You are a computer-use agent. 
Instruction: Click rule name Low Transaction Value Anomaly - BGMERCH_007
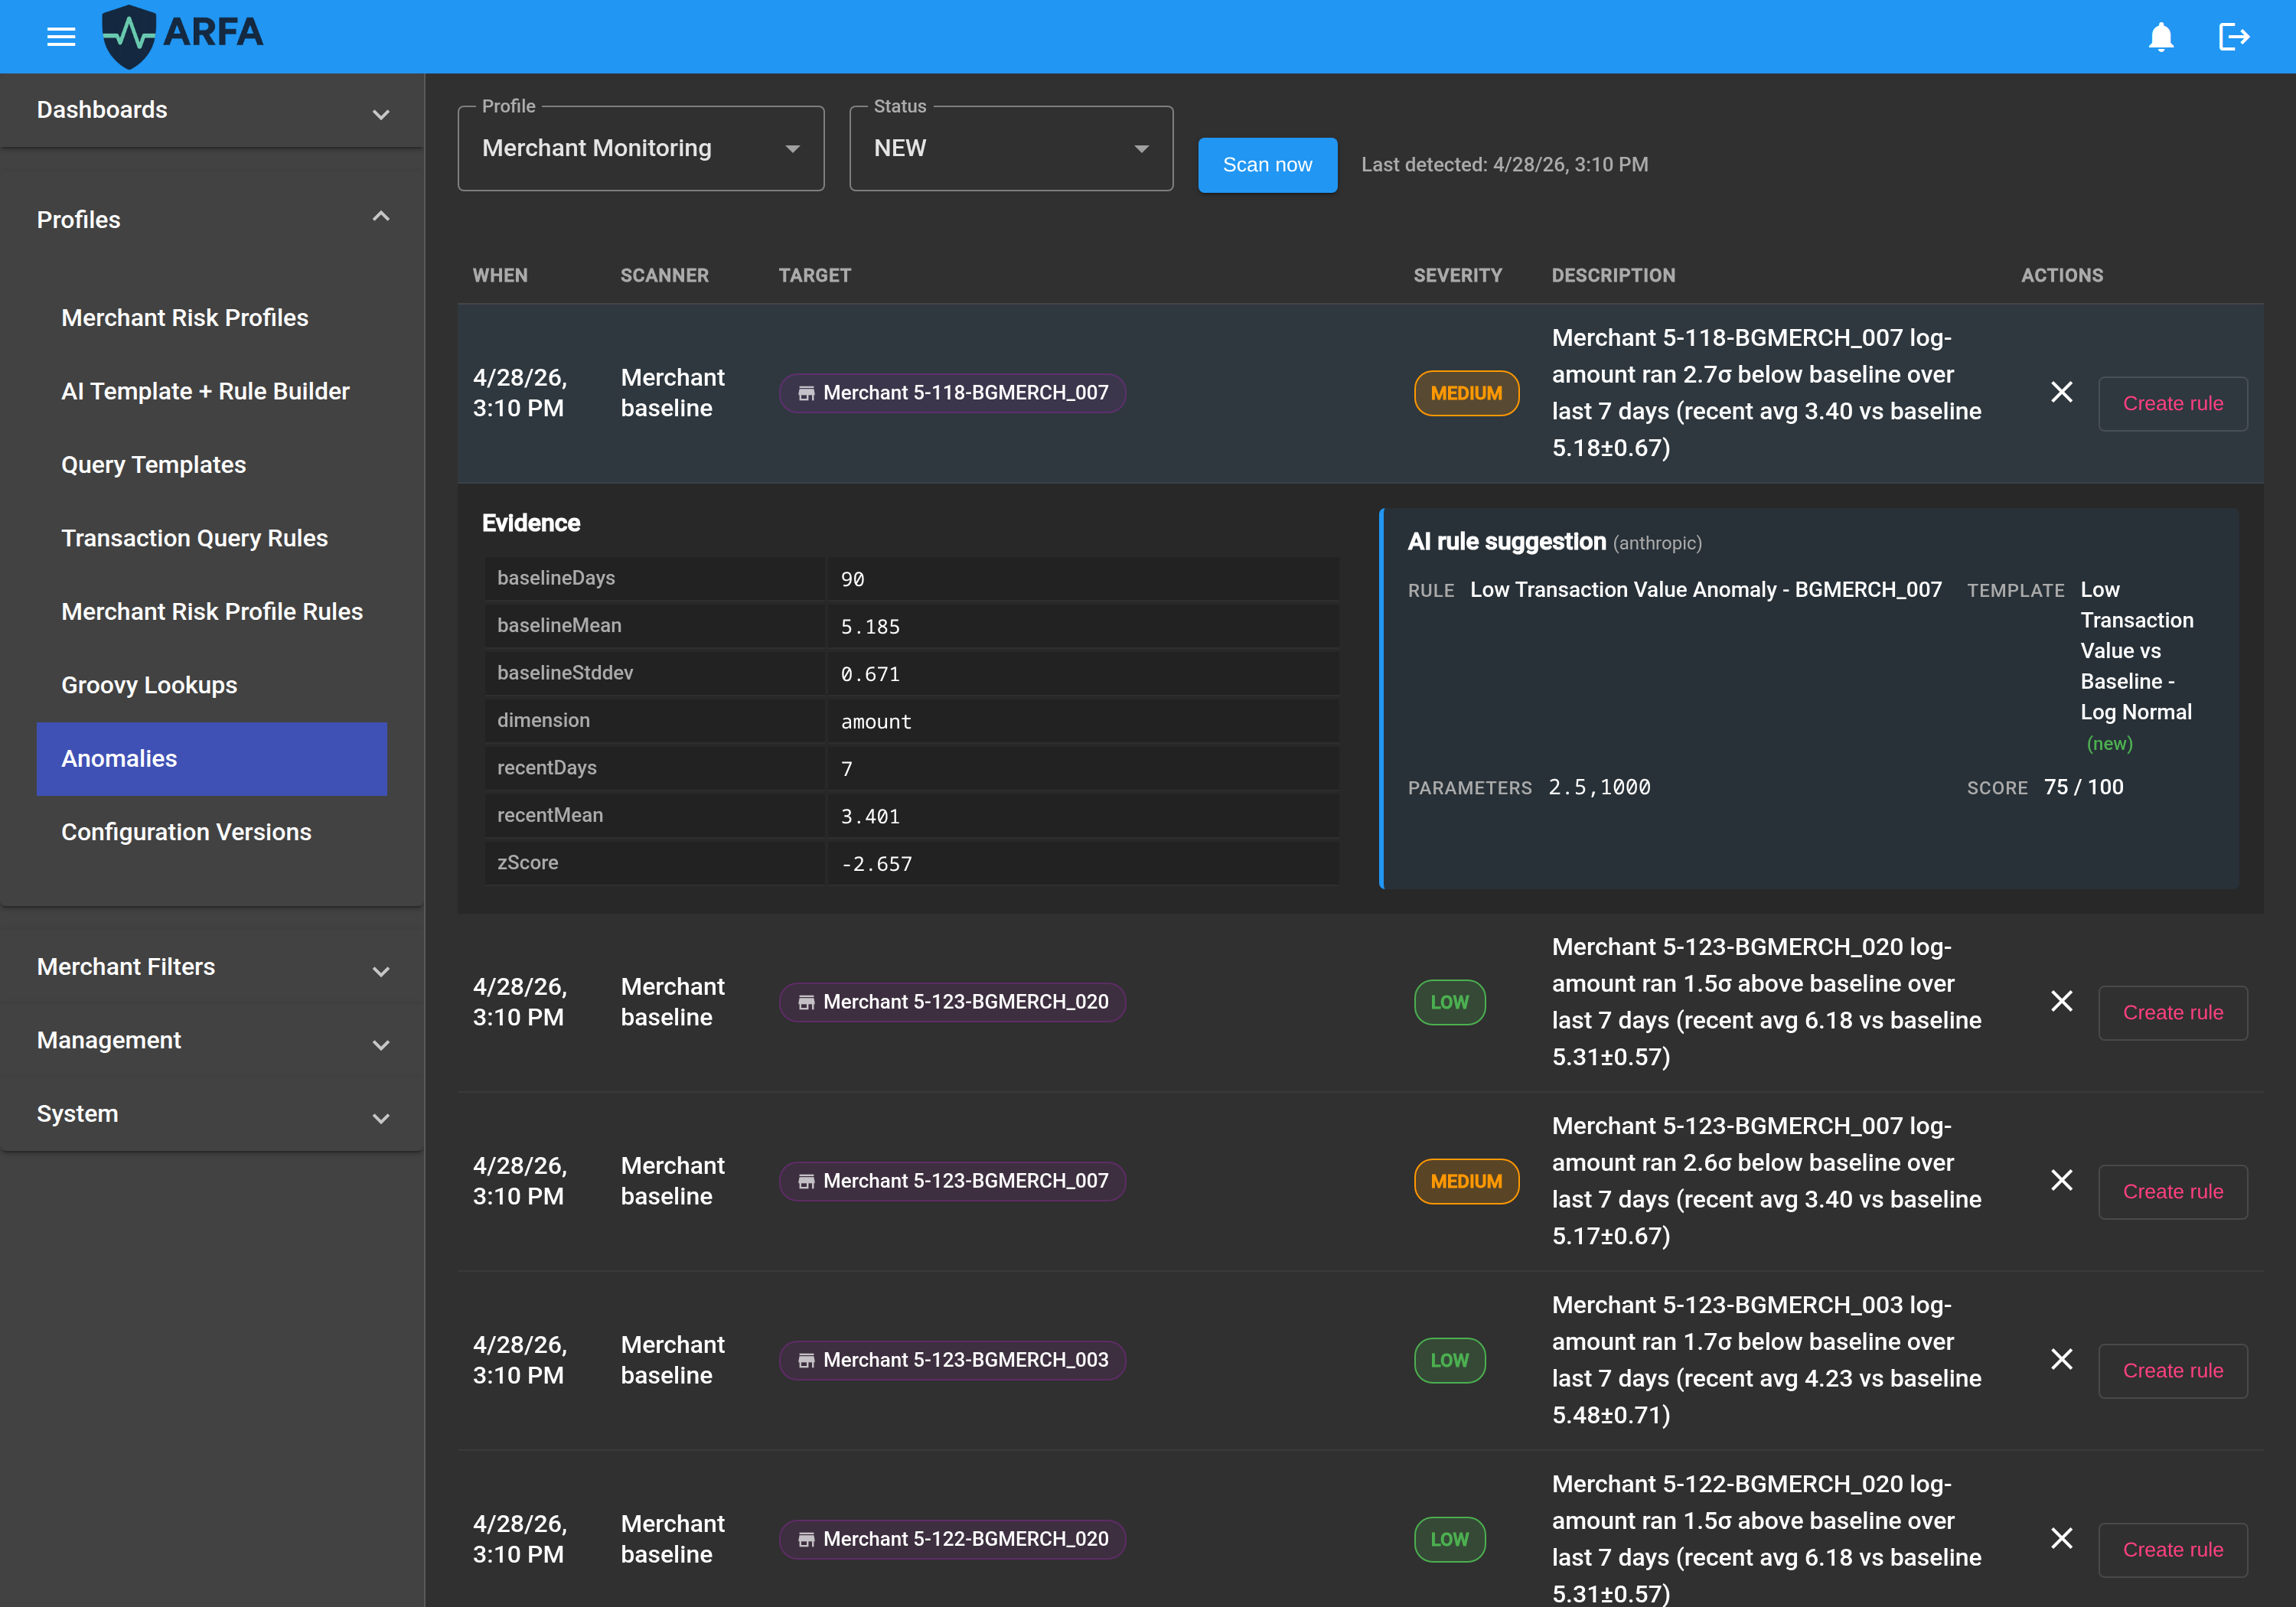point(1706,590)
